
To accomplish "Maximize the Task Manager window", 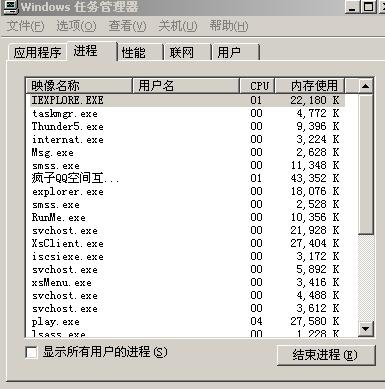I will point(369,7).
